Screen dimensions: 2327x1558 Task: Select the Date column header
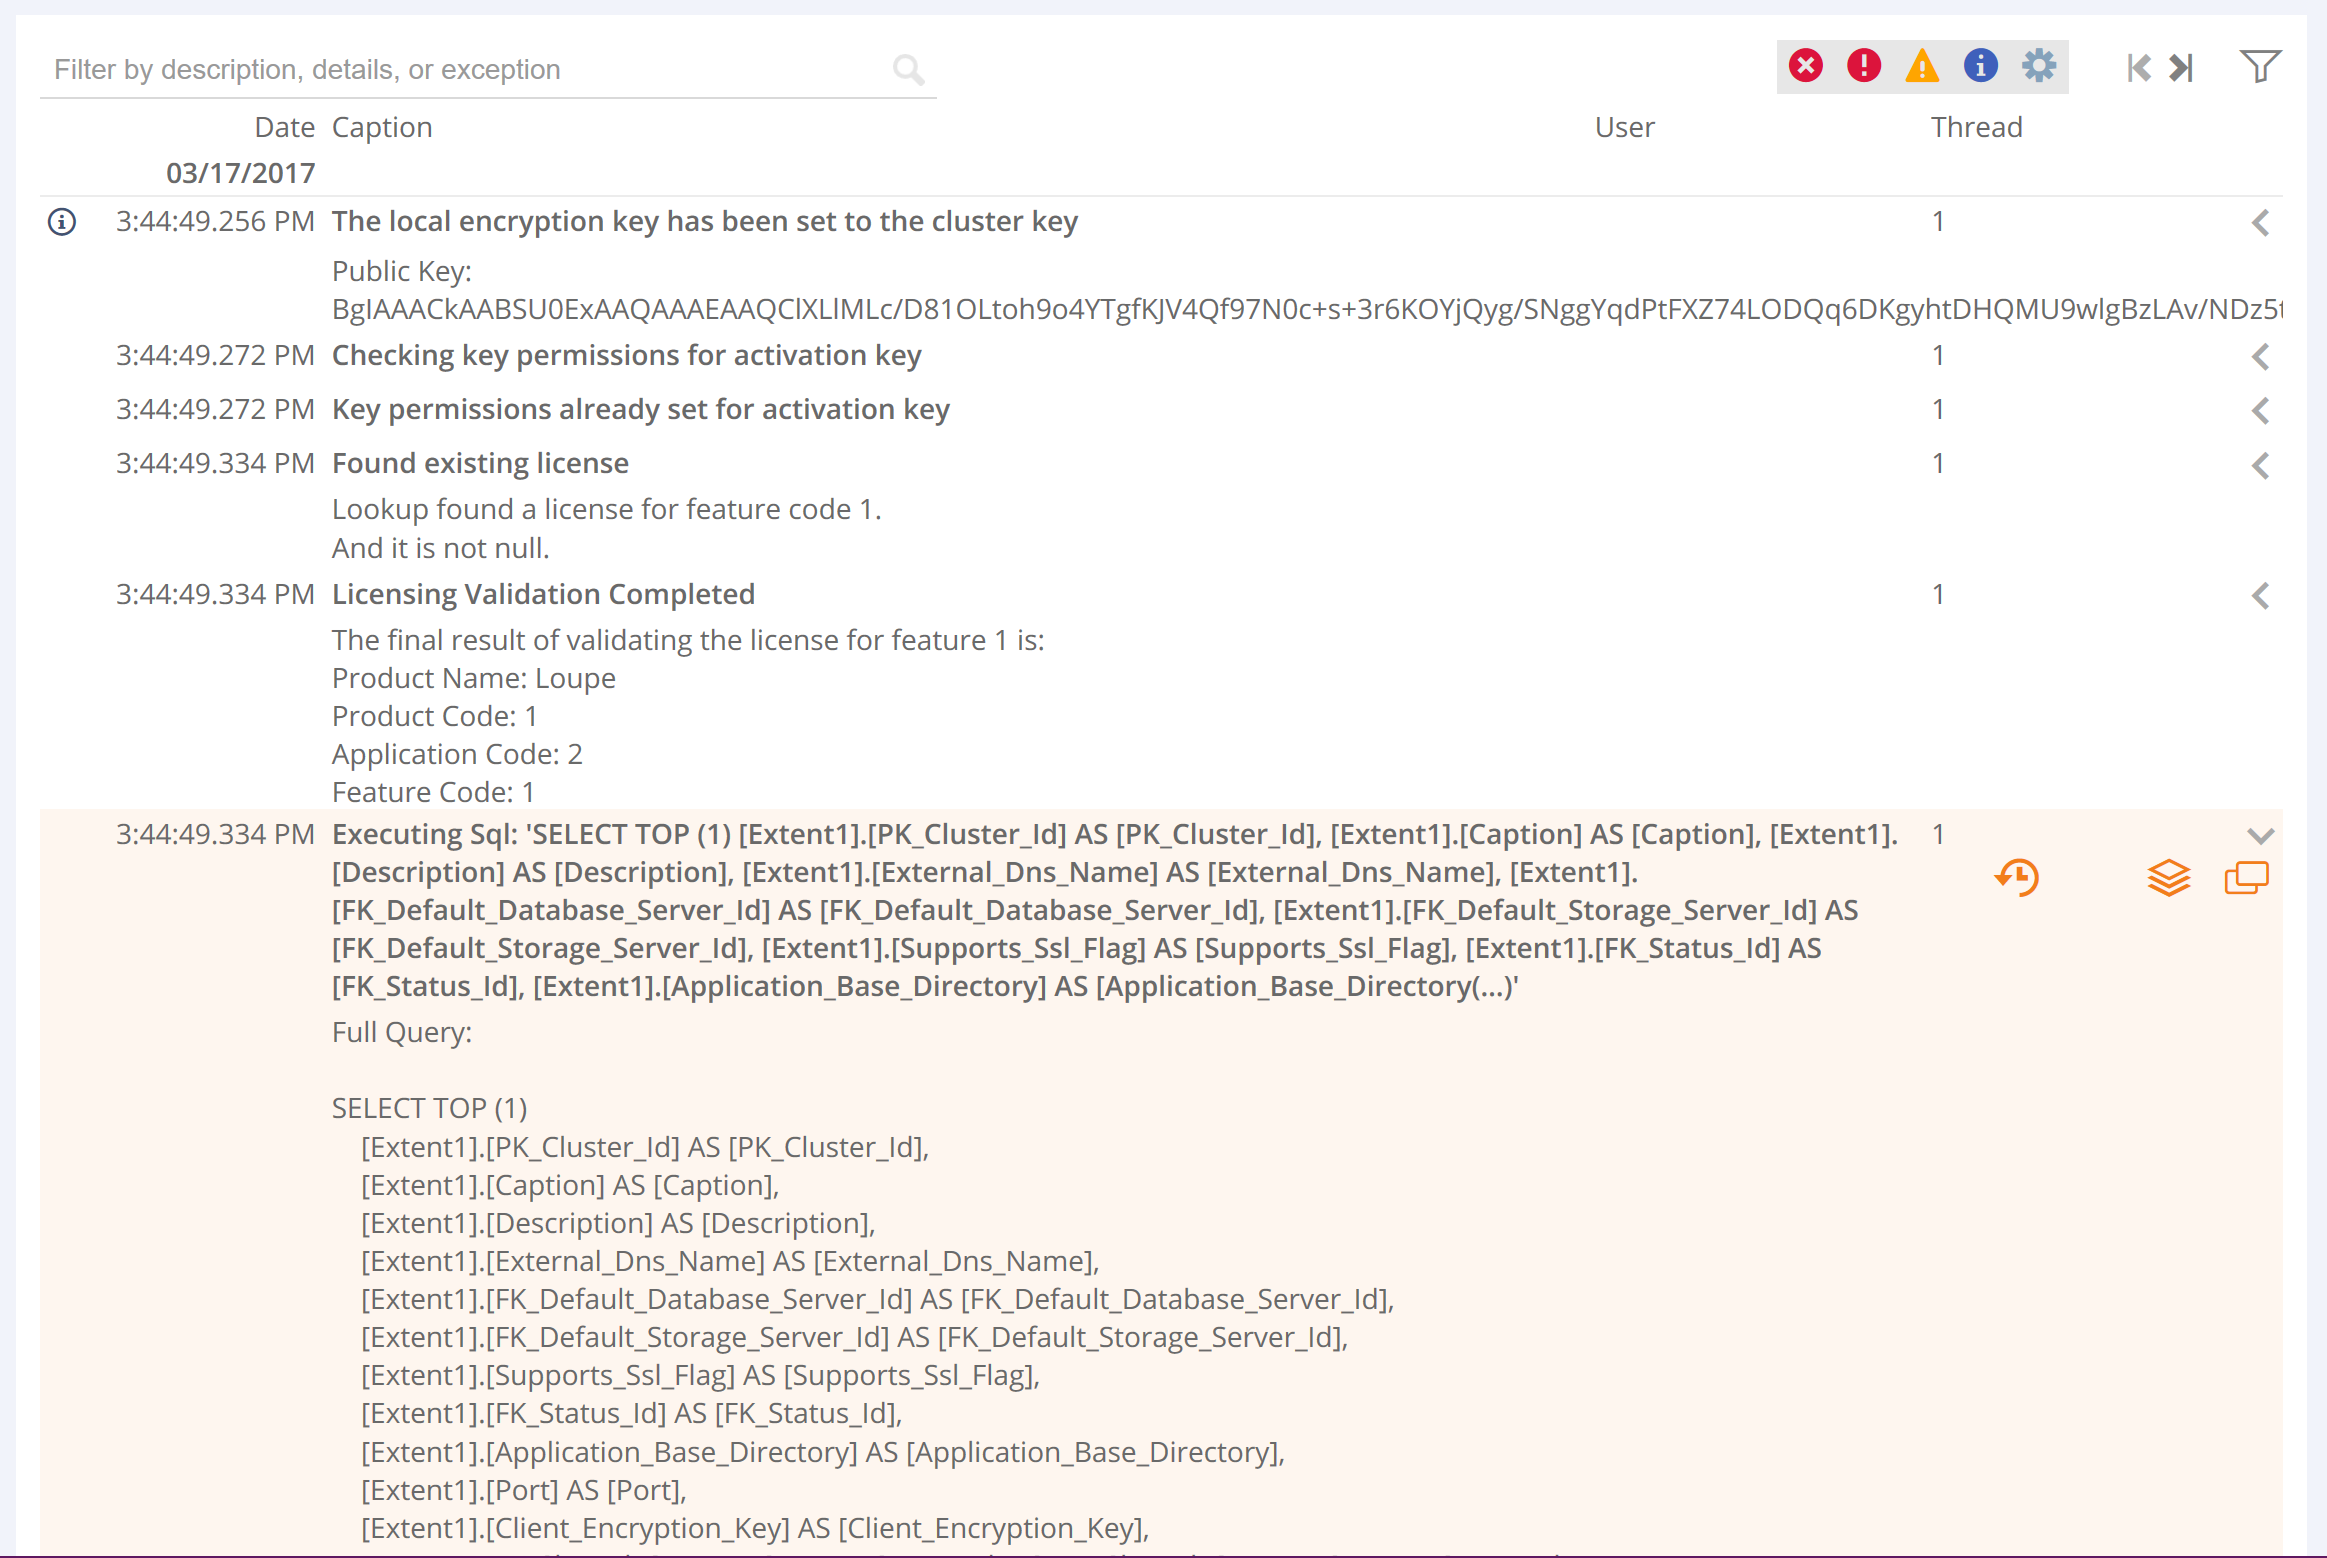pos(285,127)
